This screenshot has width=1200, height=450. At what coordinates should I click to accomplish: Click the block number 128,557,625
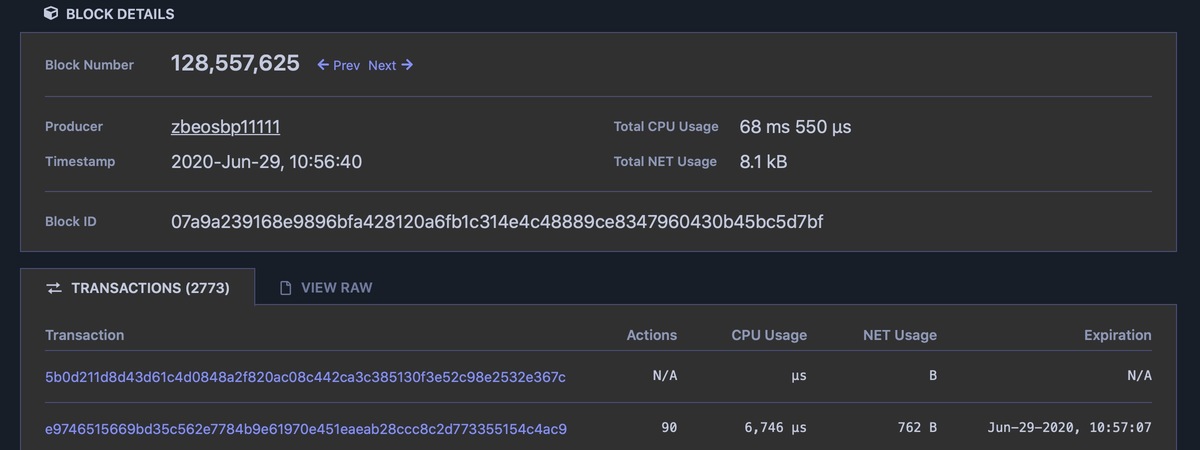click(235, 63)
